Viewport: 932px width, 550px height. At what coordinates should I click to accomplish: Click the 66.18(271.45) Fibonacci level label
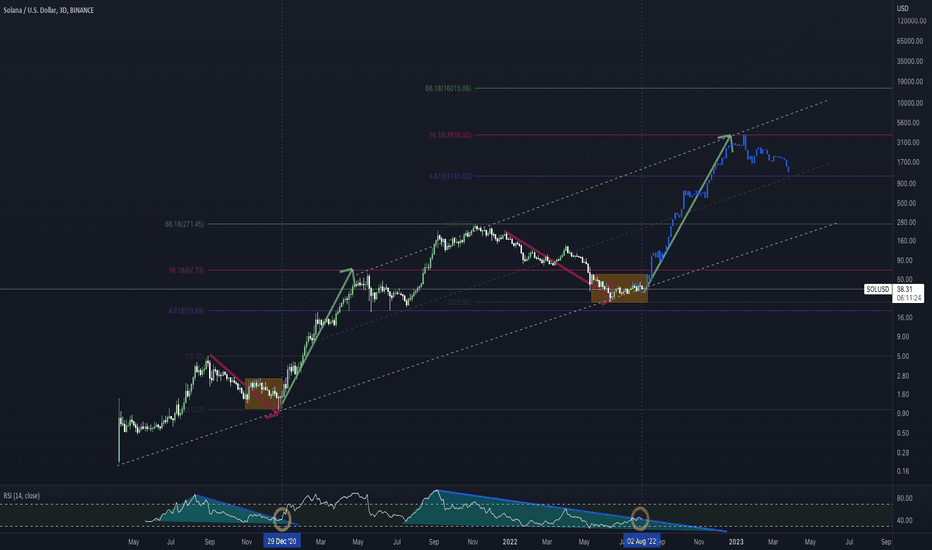coord(184,224)
